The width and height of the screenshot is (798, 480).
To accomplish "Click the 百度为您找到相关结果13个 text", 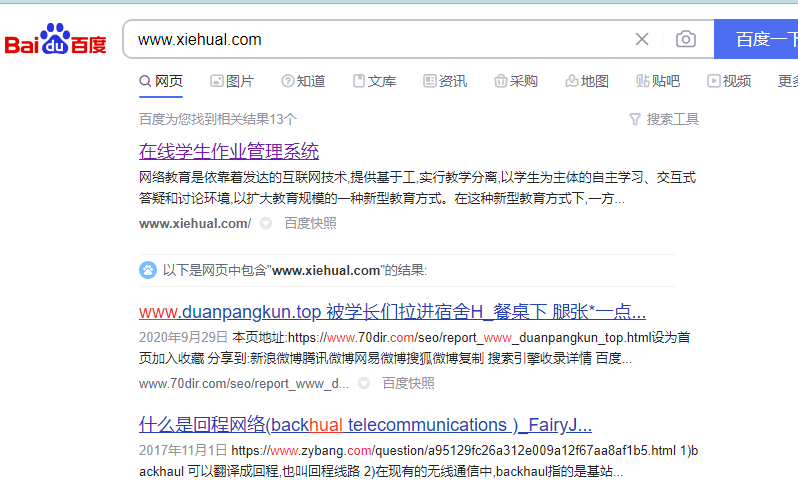I will tap(218, 119).
